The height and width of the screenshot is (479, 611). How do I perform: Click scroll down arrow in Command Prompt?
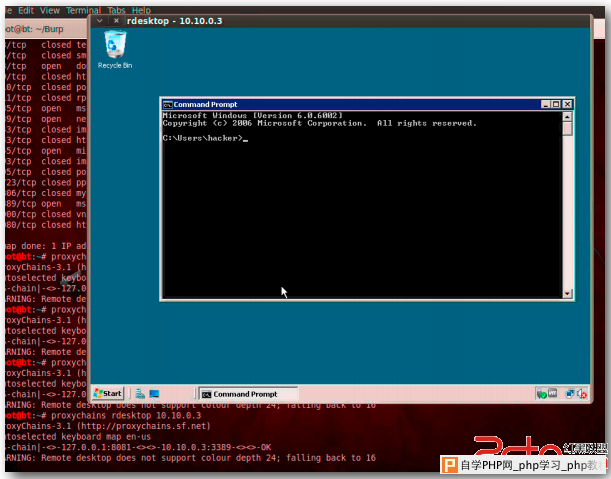coord(567,293)
